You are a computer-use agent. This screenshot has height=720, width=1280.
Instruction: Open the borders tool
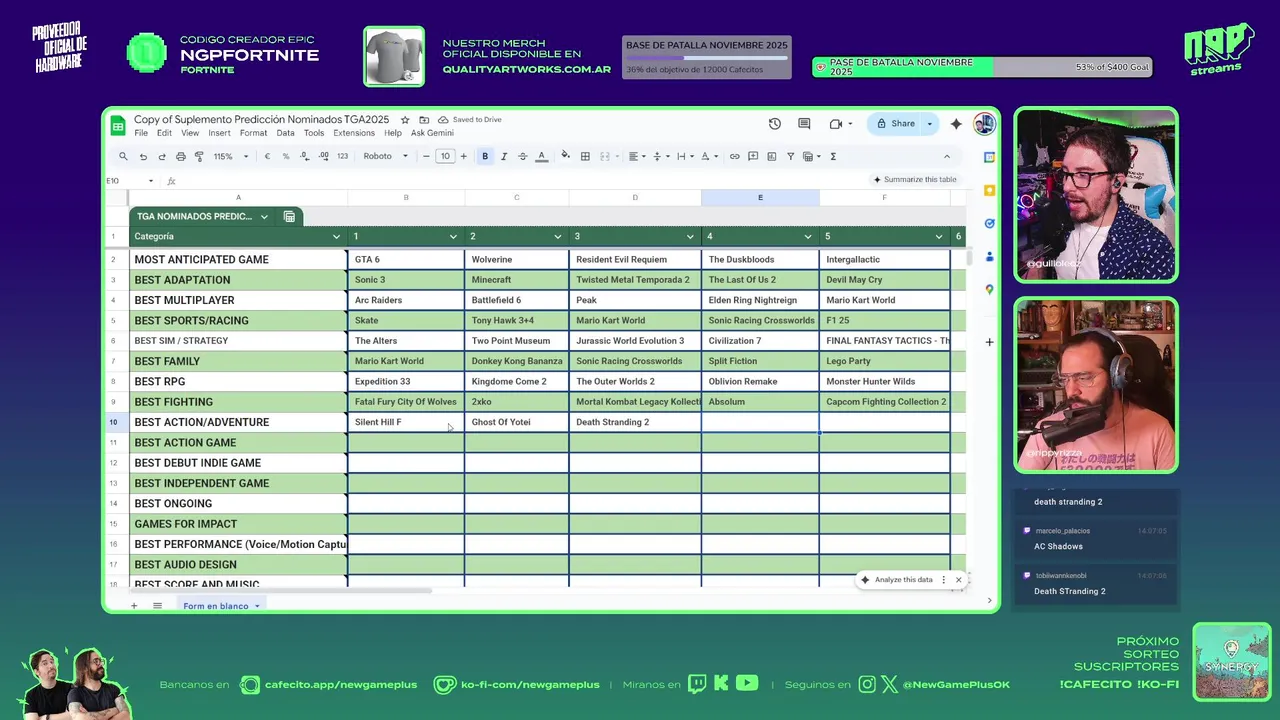click(x=585, y=156)
